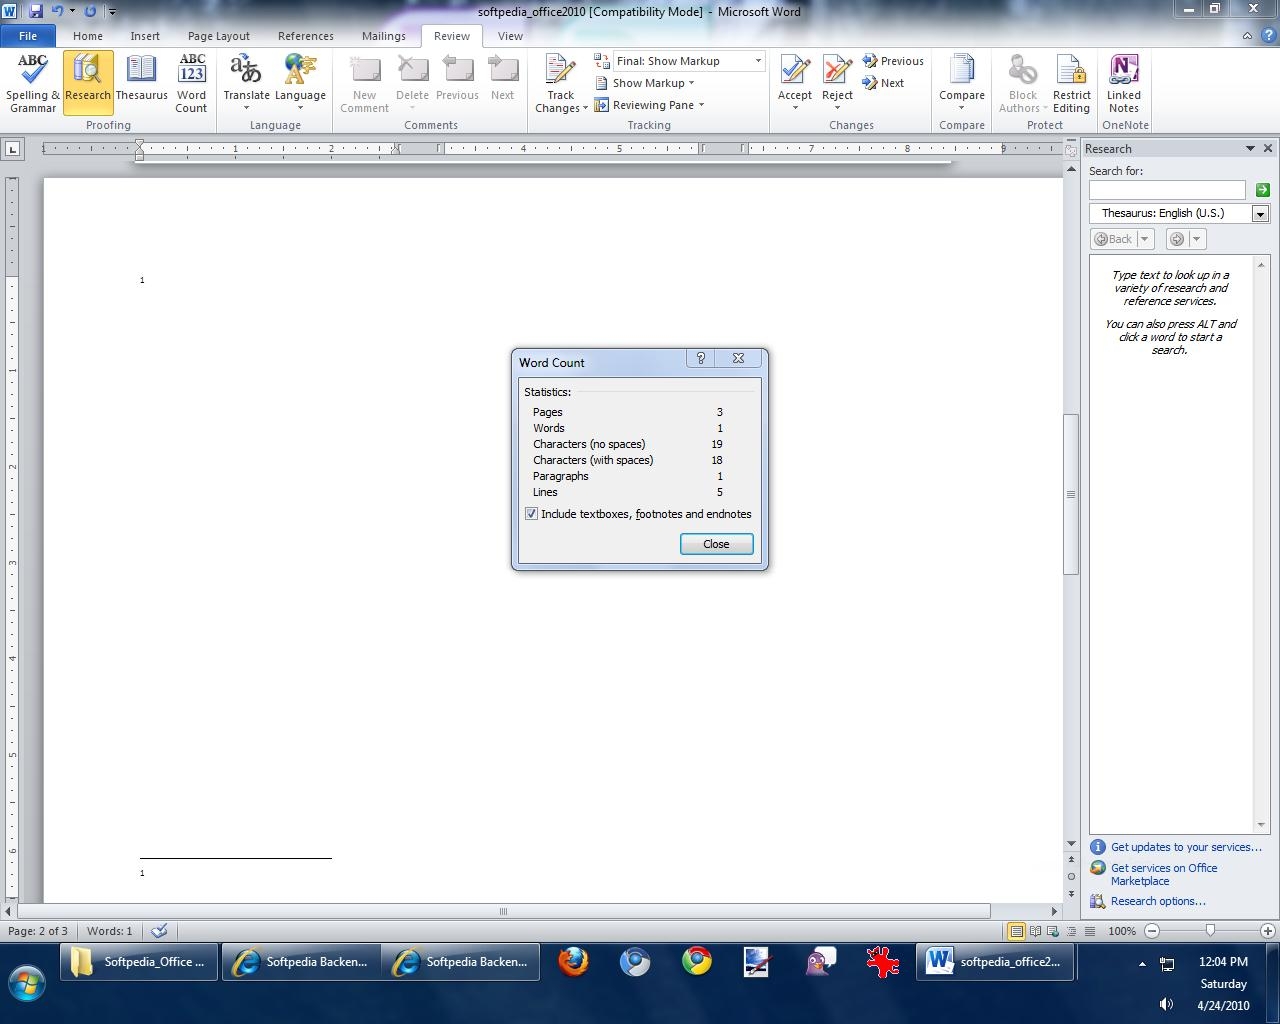This screenshot has width=1280, height=1024.
Task: Switch to the Page Layout tab
Action: (218, 36)
